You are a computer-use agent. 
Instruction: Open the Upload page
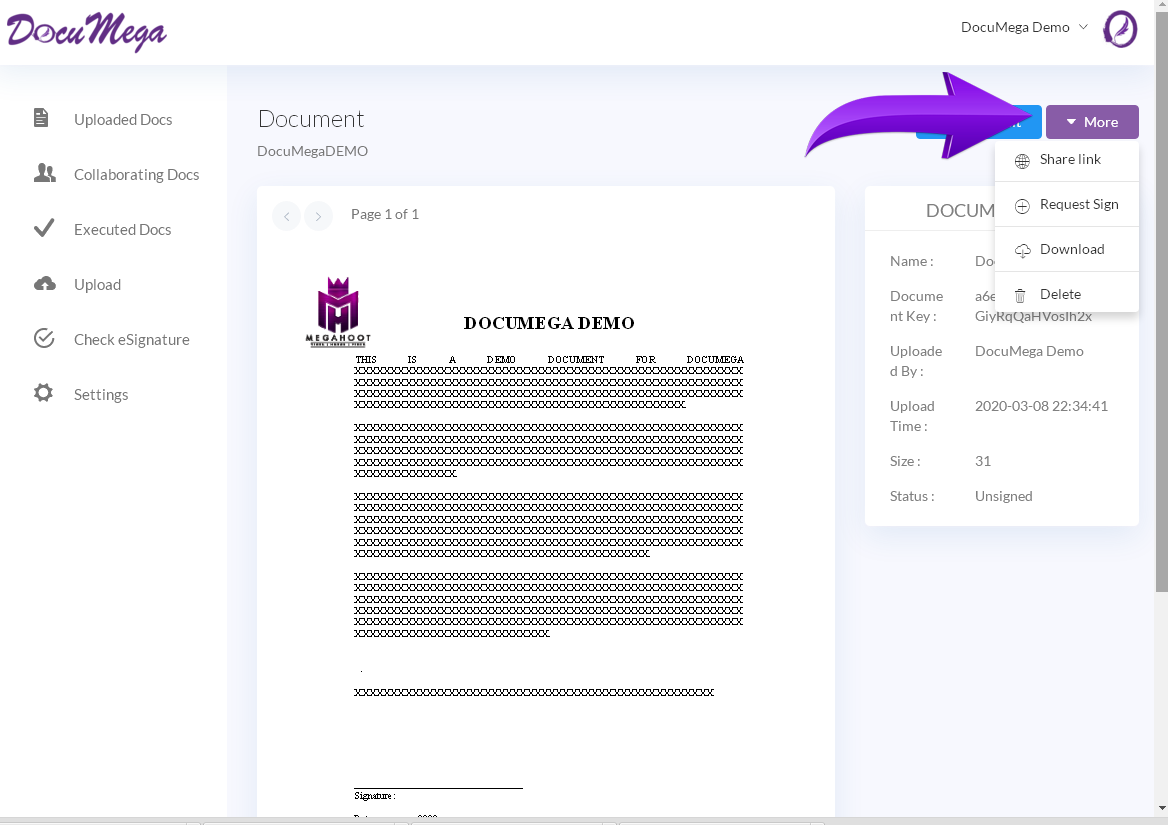tap(97, 284)
